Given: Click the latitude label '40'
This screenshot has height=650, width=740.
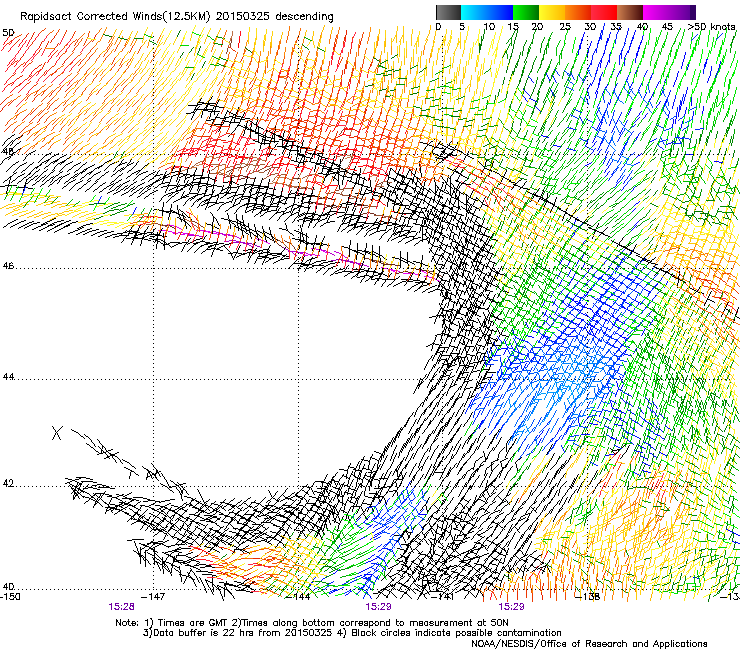Looking at the screenshot, I should click(8, 587).
